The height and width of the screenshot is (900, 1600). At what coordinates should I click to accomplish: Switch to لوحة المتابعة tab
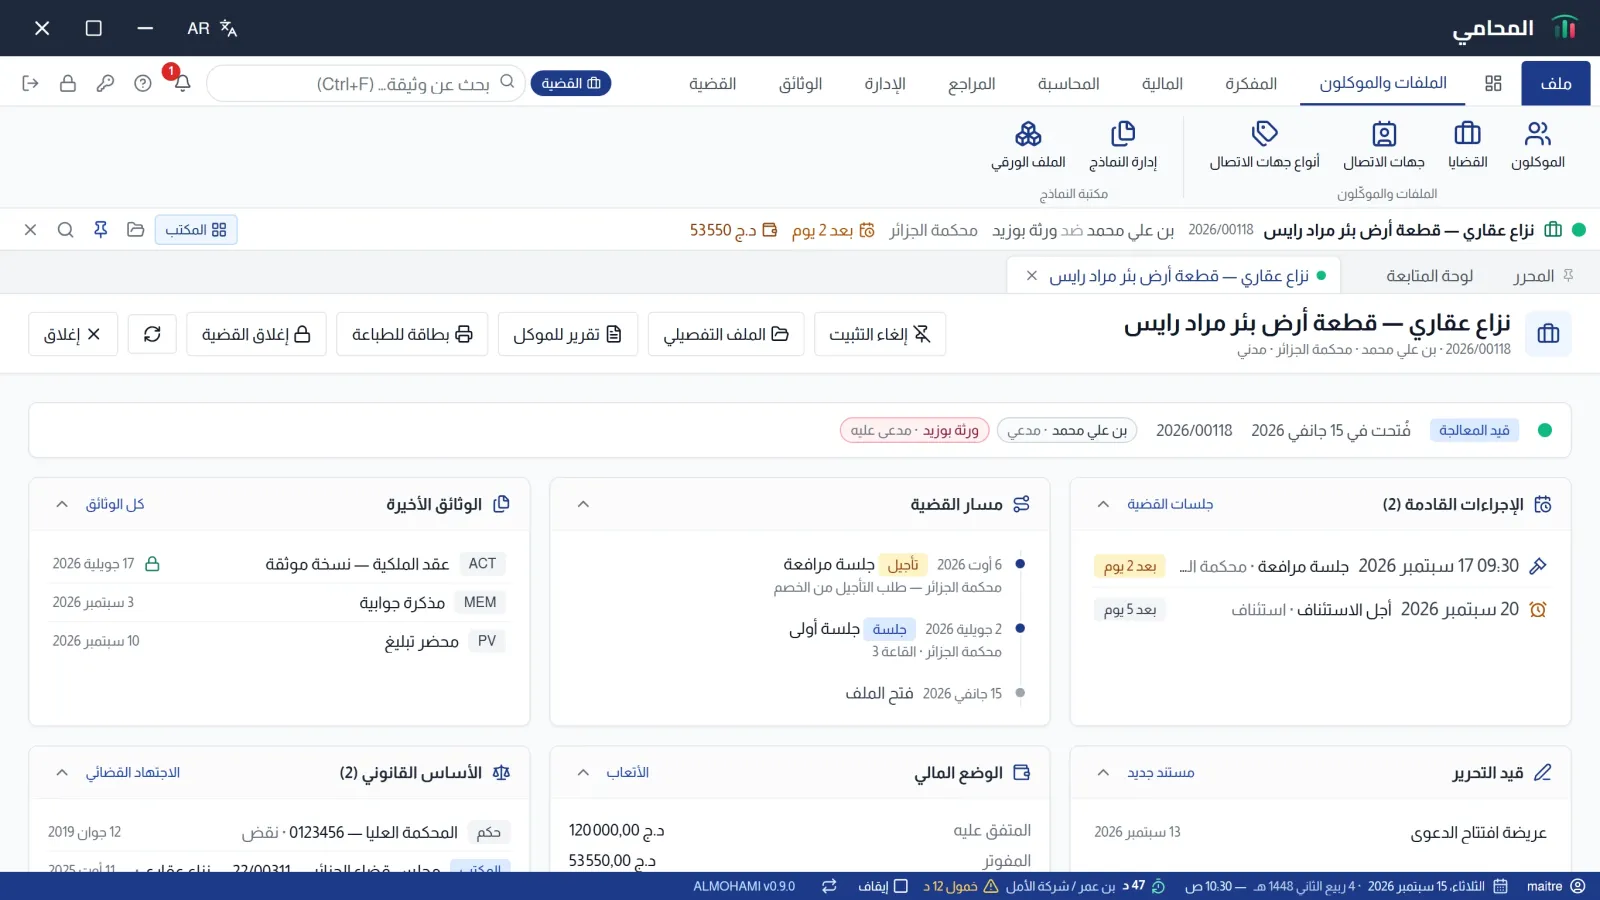coord(1429,276)
